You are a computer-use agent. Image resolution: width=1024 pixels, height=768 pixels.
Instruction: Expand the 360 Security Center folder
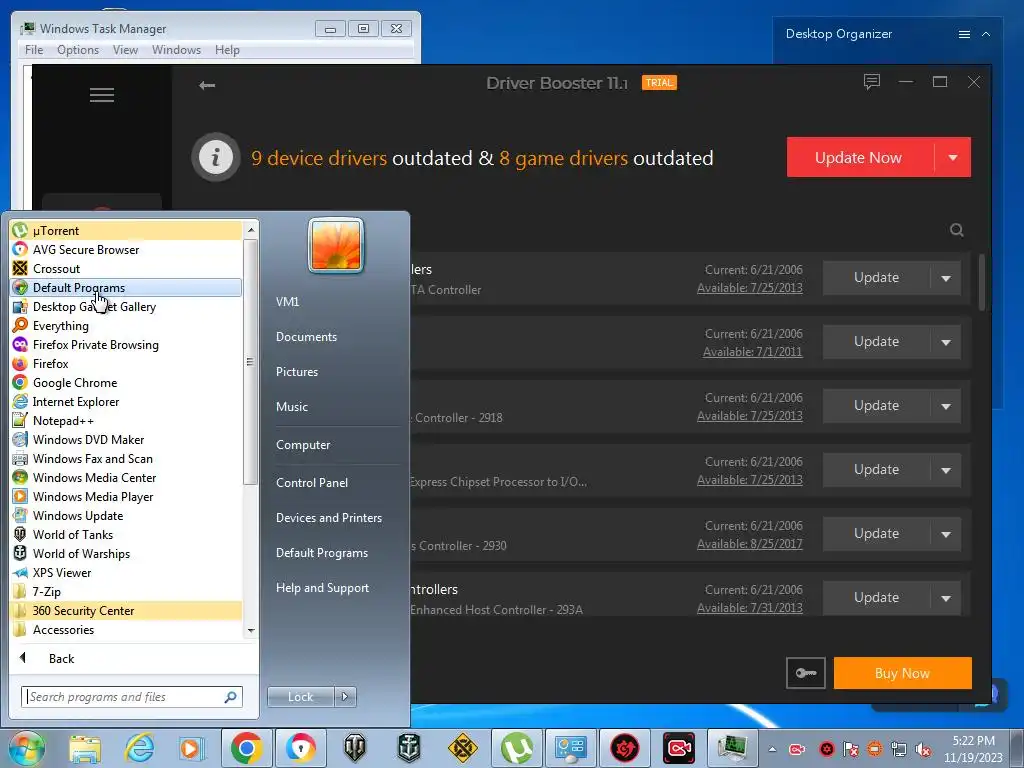pyautogui.click(x=126, y=611)
